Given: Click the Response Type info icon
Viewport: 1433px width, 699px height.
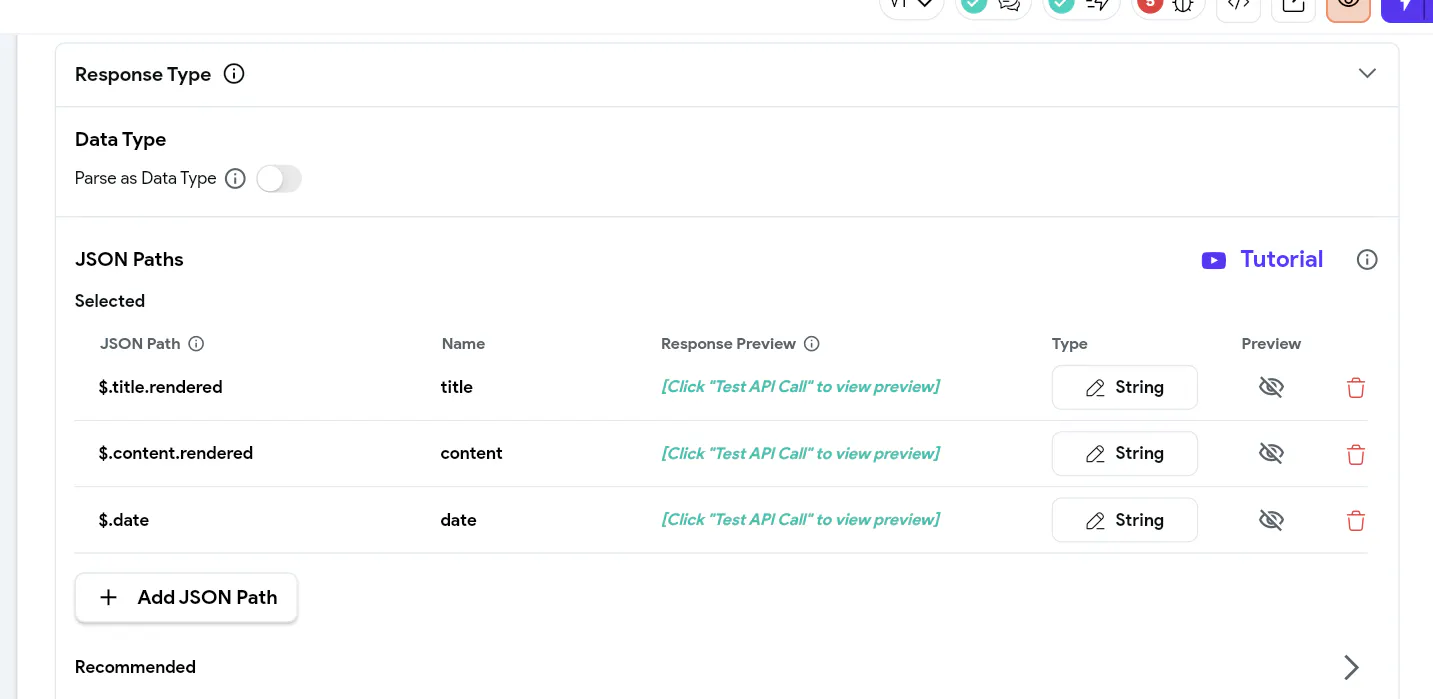Looking at the screenshot, I should 234,74.
